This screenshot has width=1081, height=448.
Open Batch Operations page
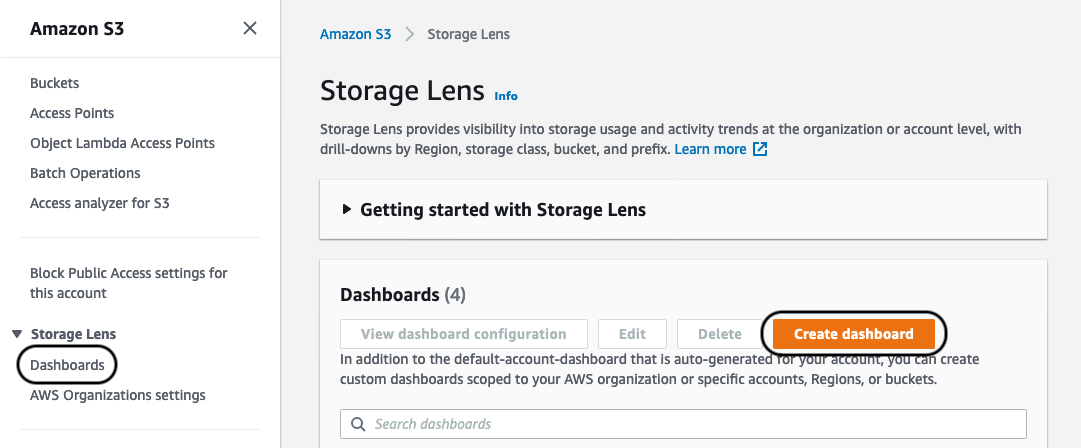click(85, 173)
